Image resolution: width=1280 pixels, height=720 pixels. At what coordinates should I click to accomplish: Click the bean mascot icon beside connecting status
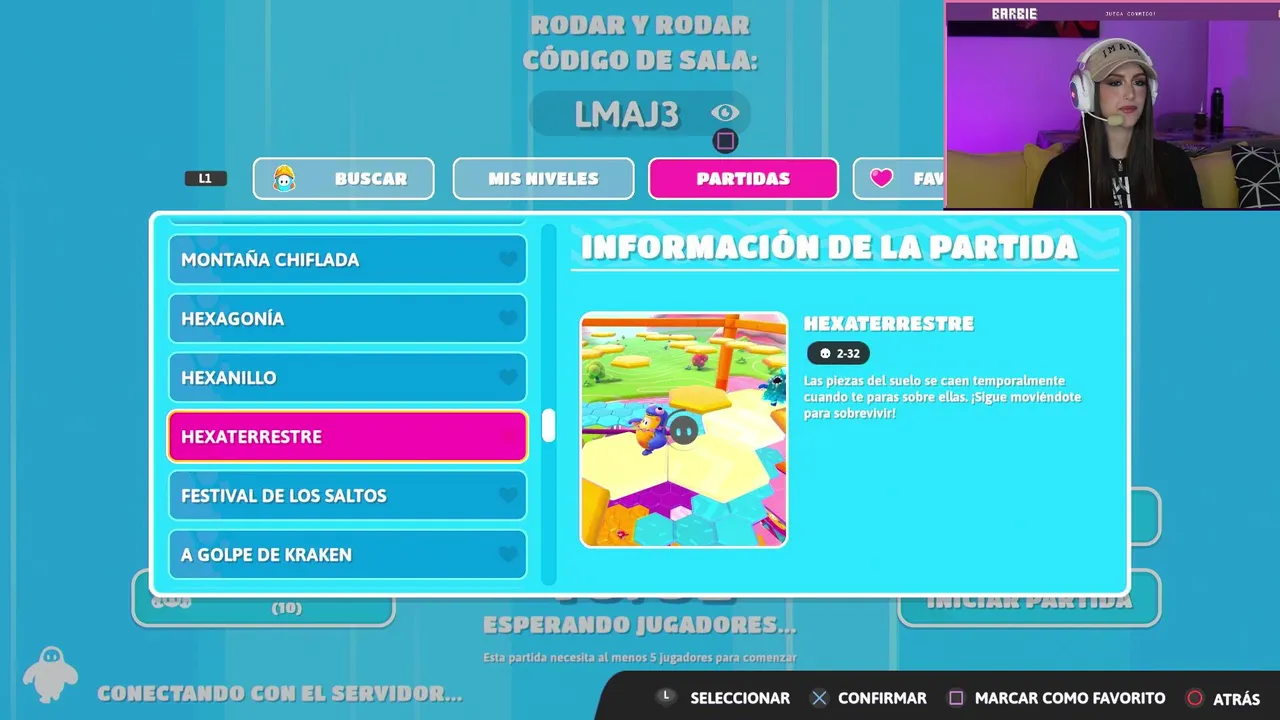coord(50,673)
